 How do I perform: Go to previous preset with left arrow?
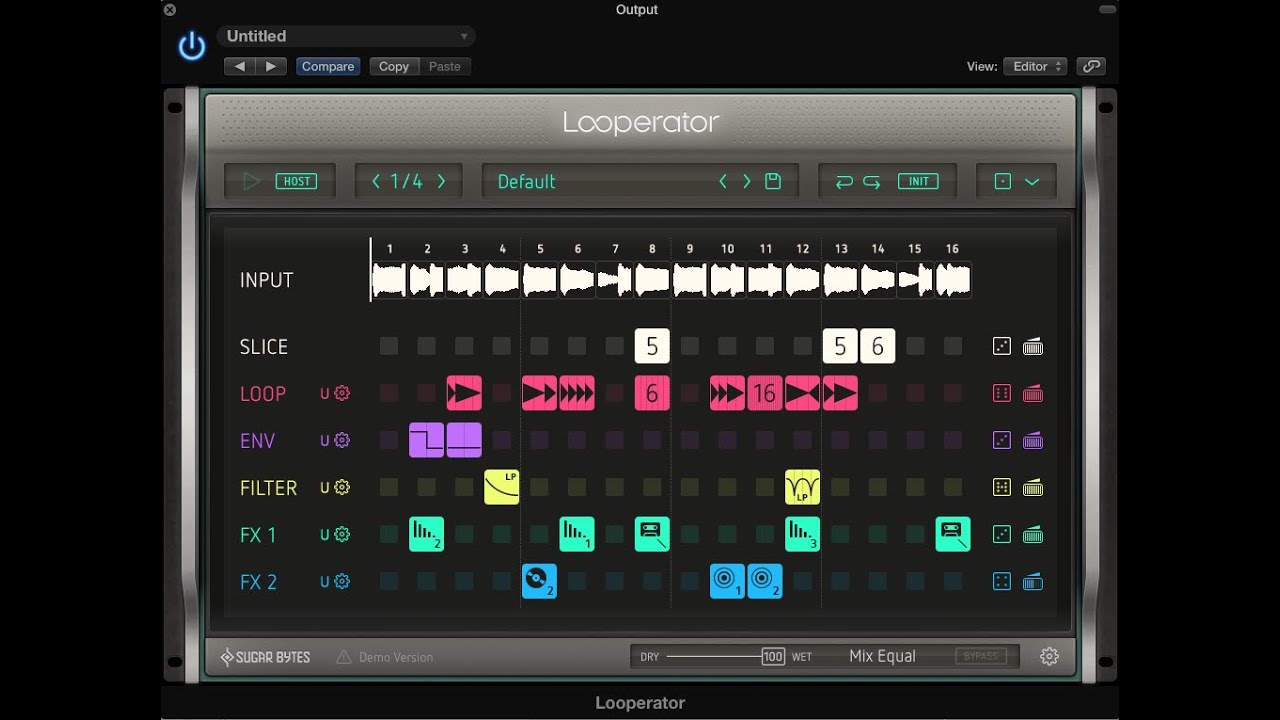pos(240,66)
